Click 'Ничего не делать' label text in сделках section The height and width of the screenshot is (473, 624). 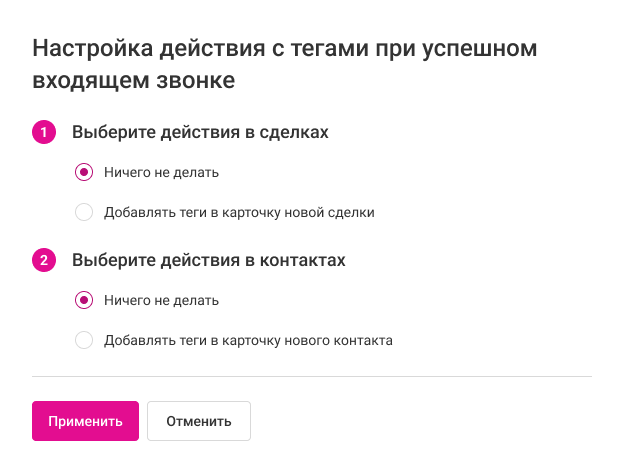[x=161, y=172]
